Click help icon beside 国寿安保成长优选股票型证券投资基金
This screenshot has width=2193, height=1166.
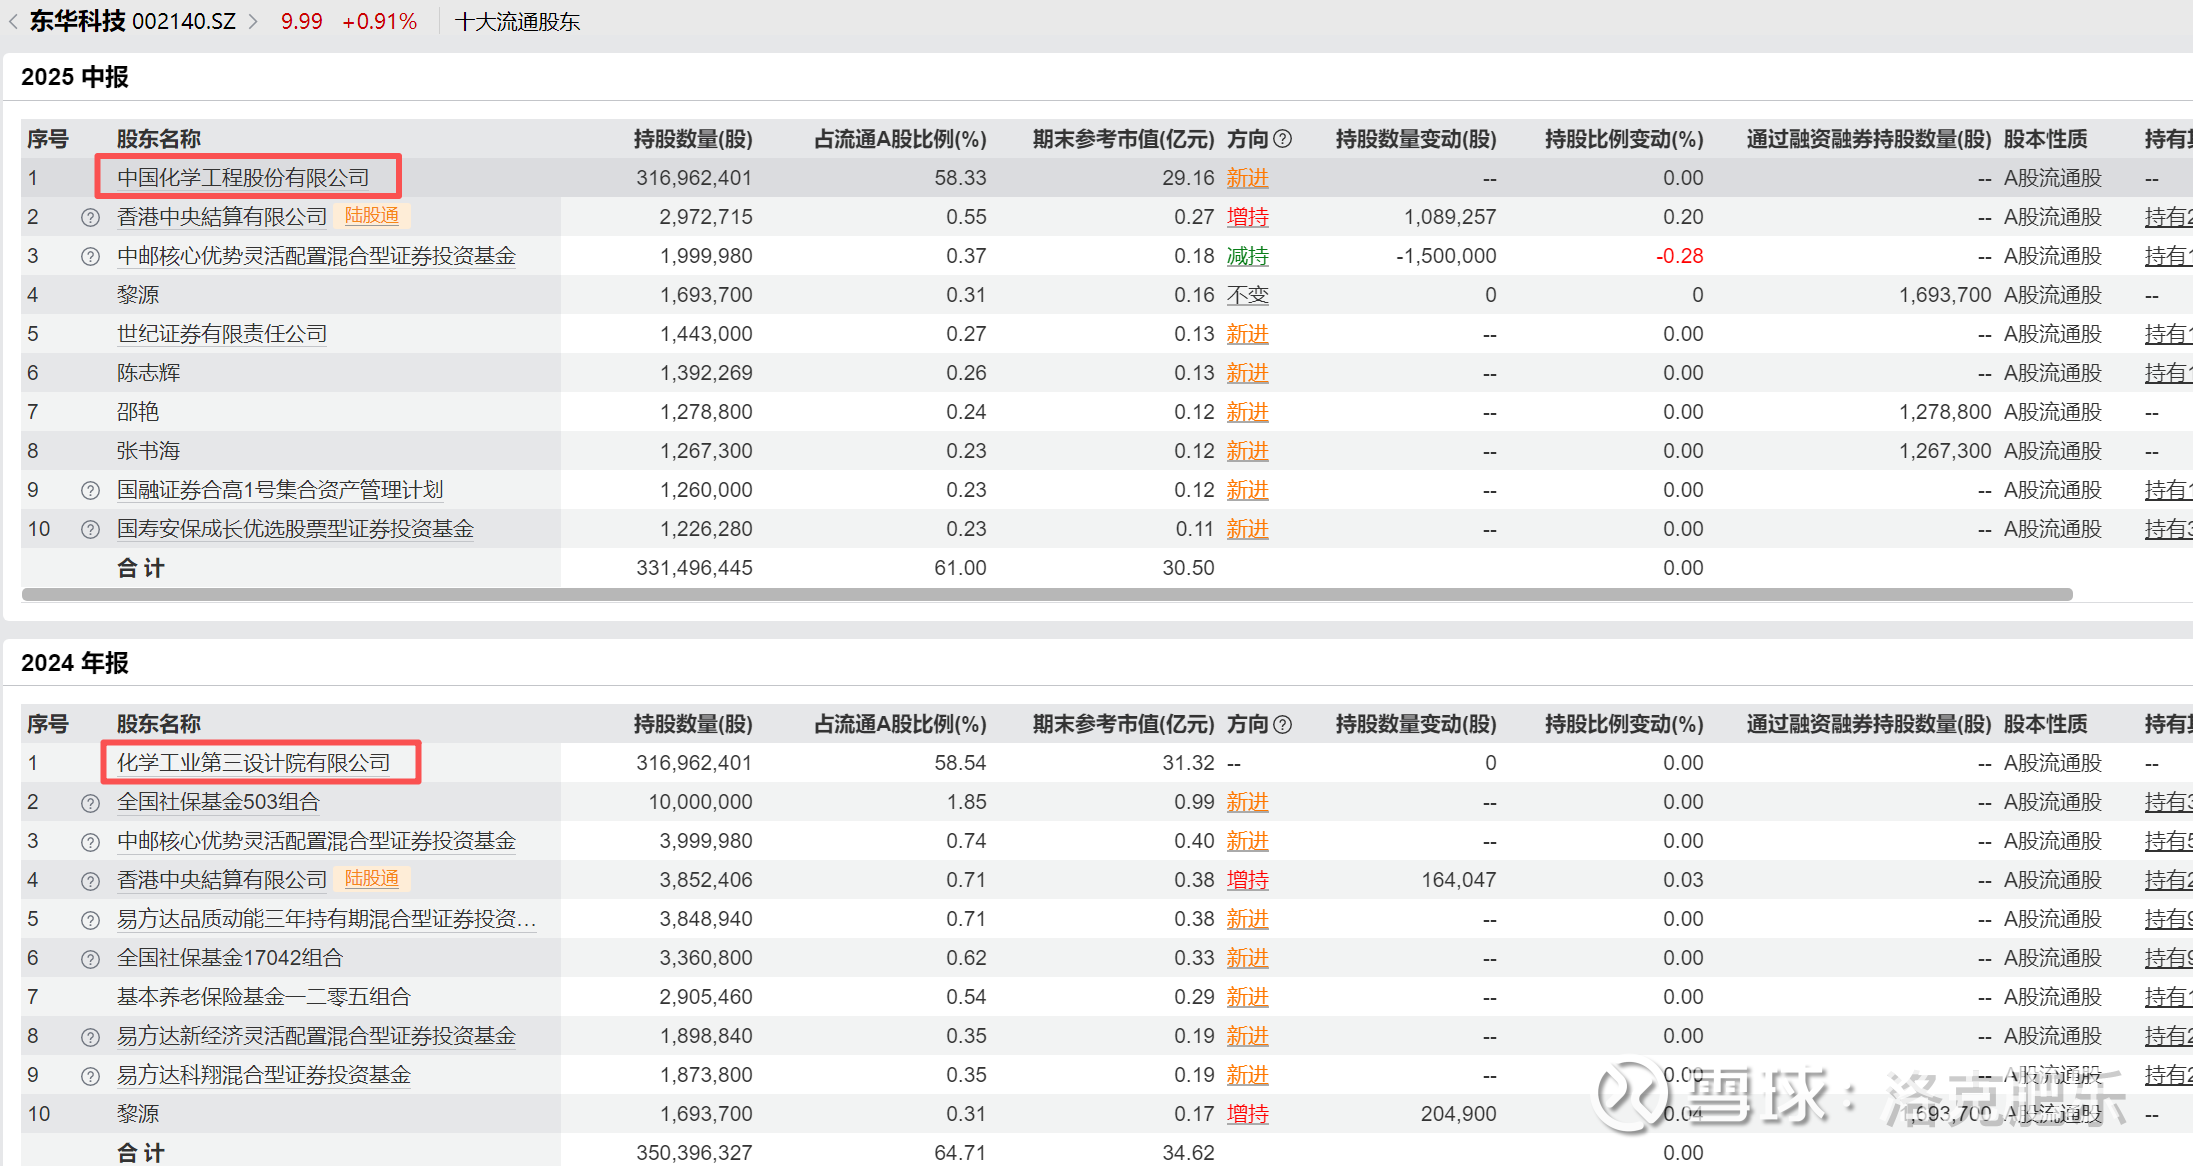coord(90,529)
